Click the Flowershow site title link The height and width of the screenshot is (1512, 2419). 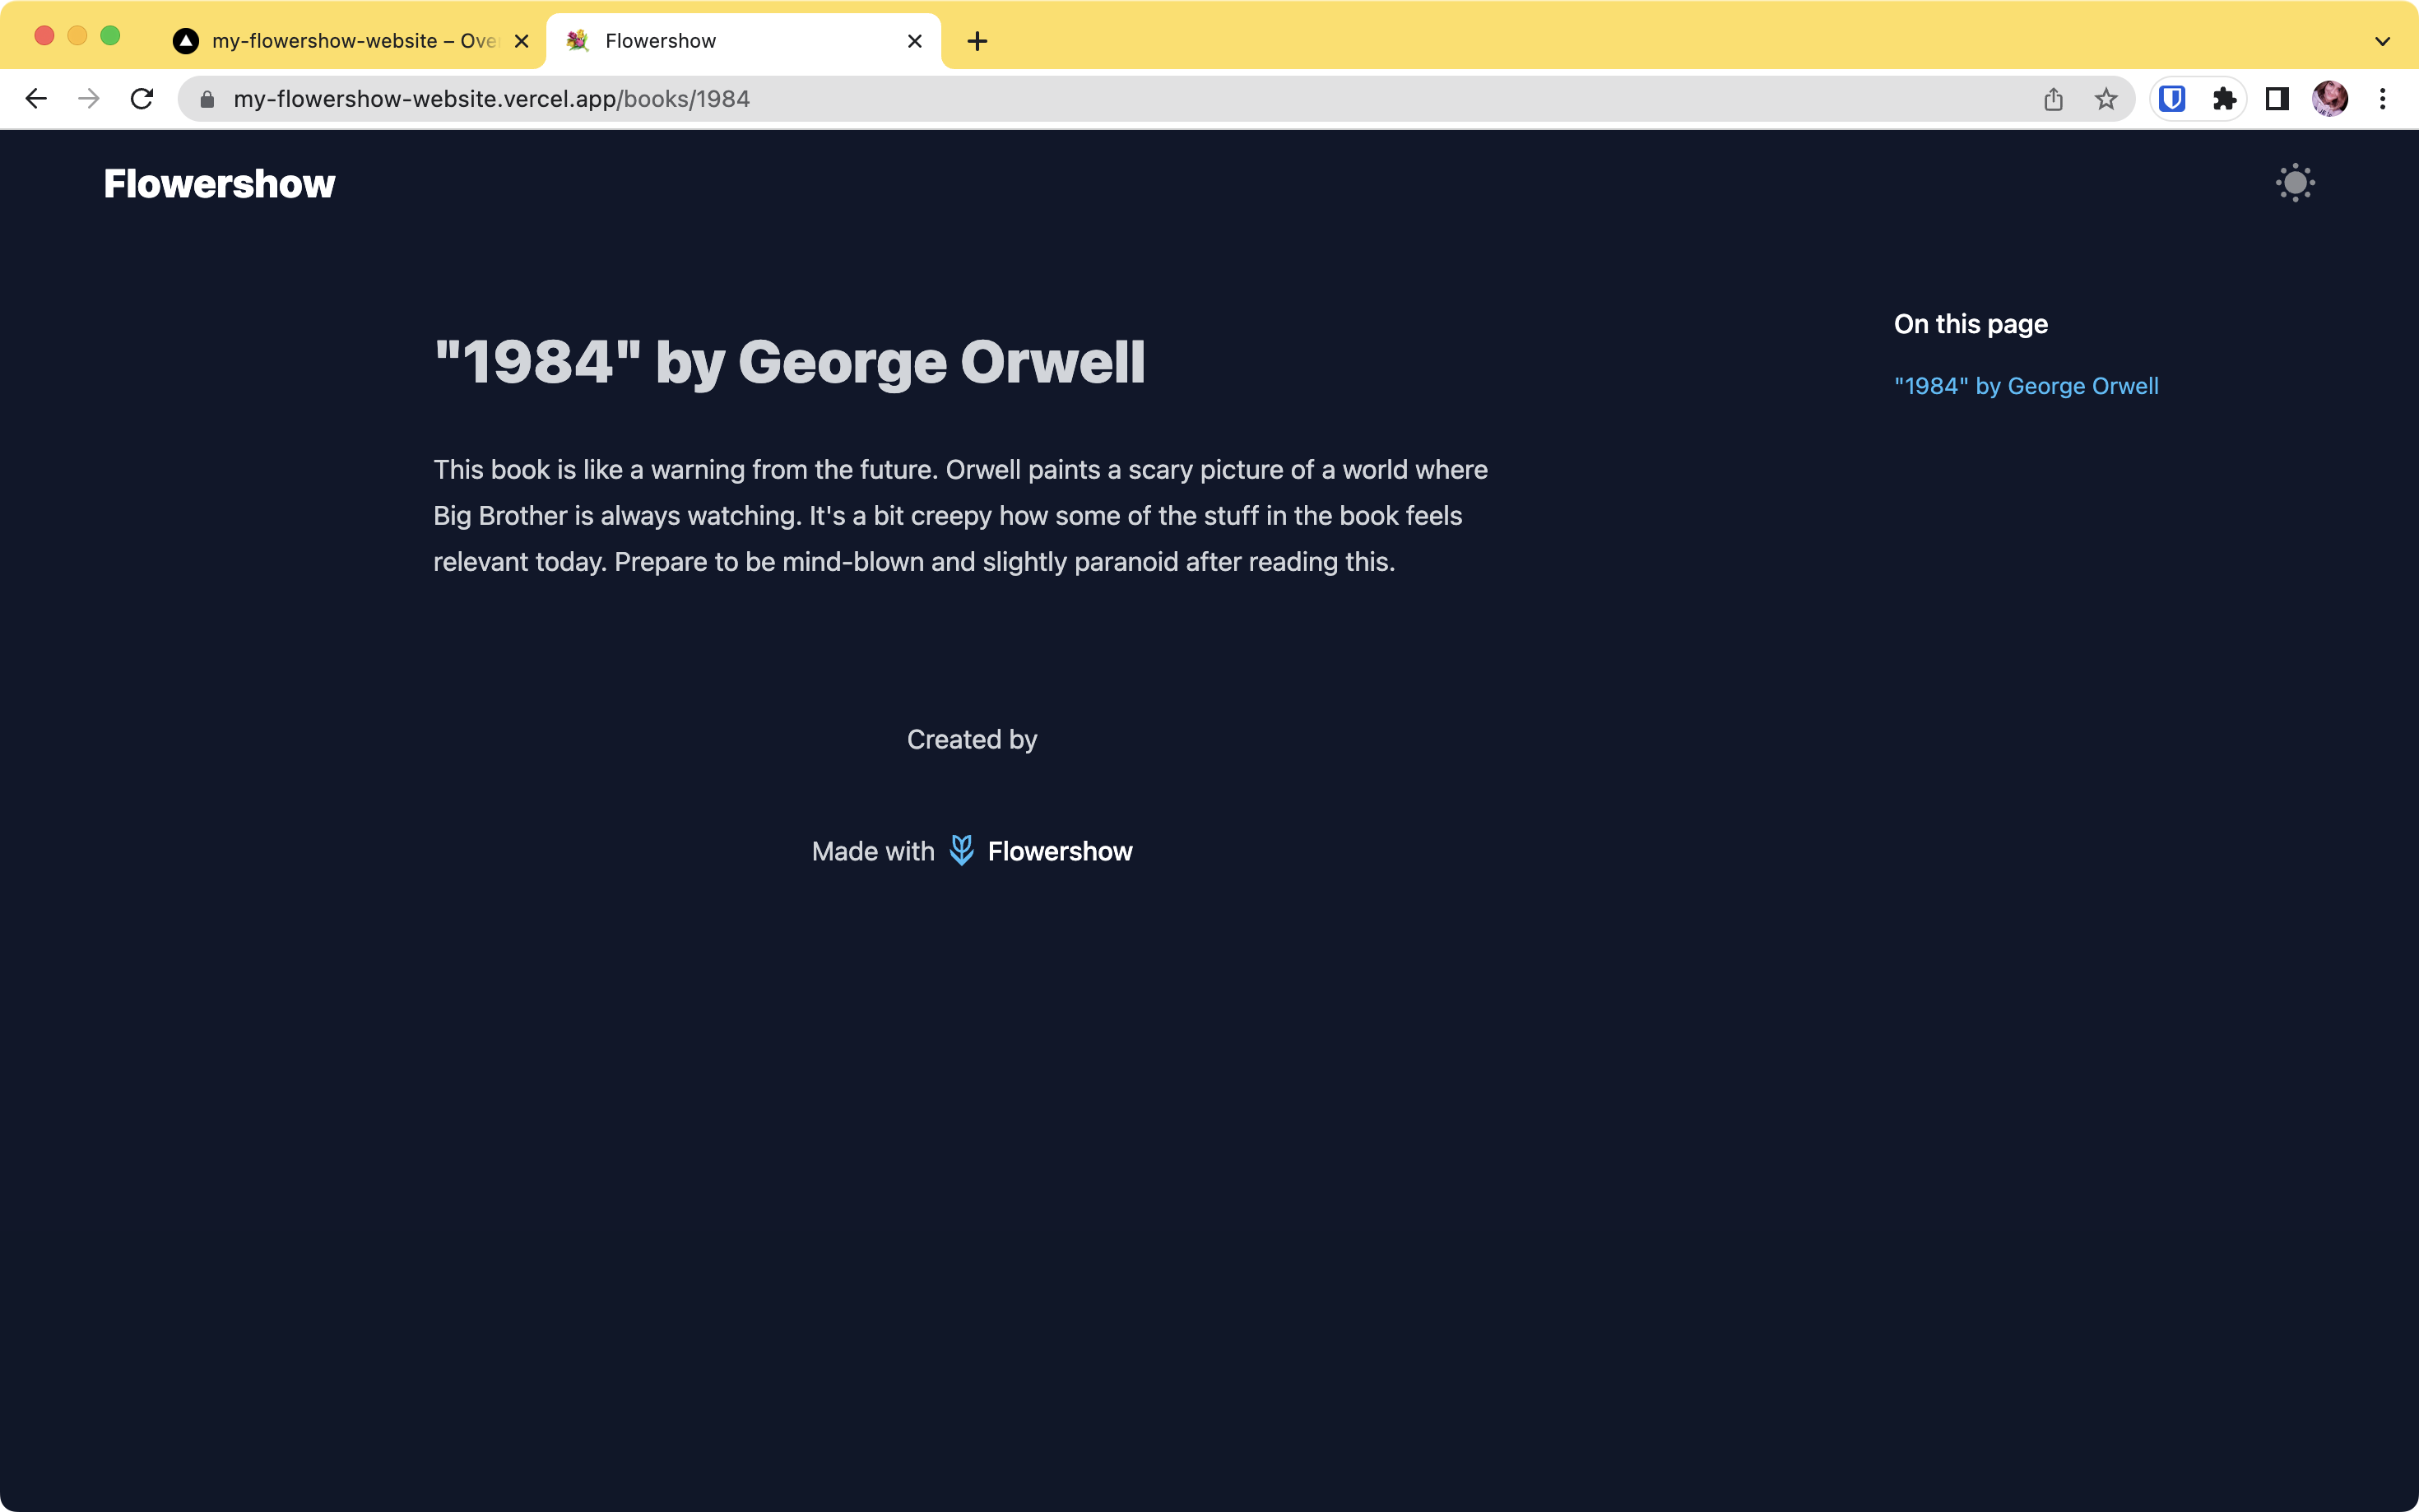click(x=219, y=184)
